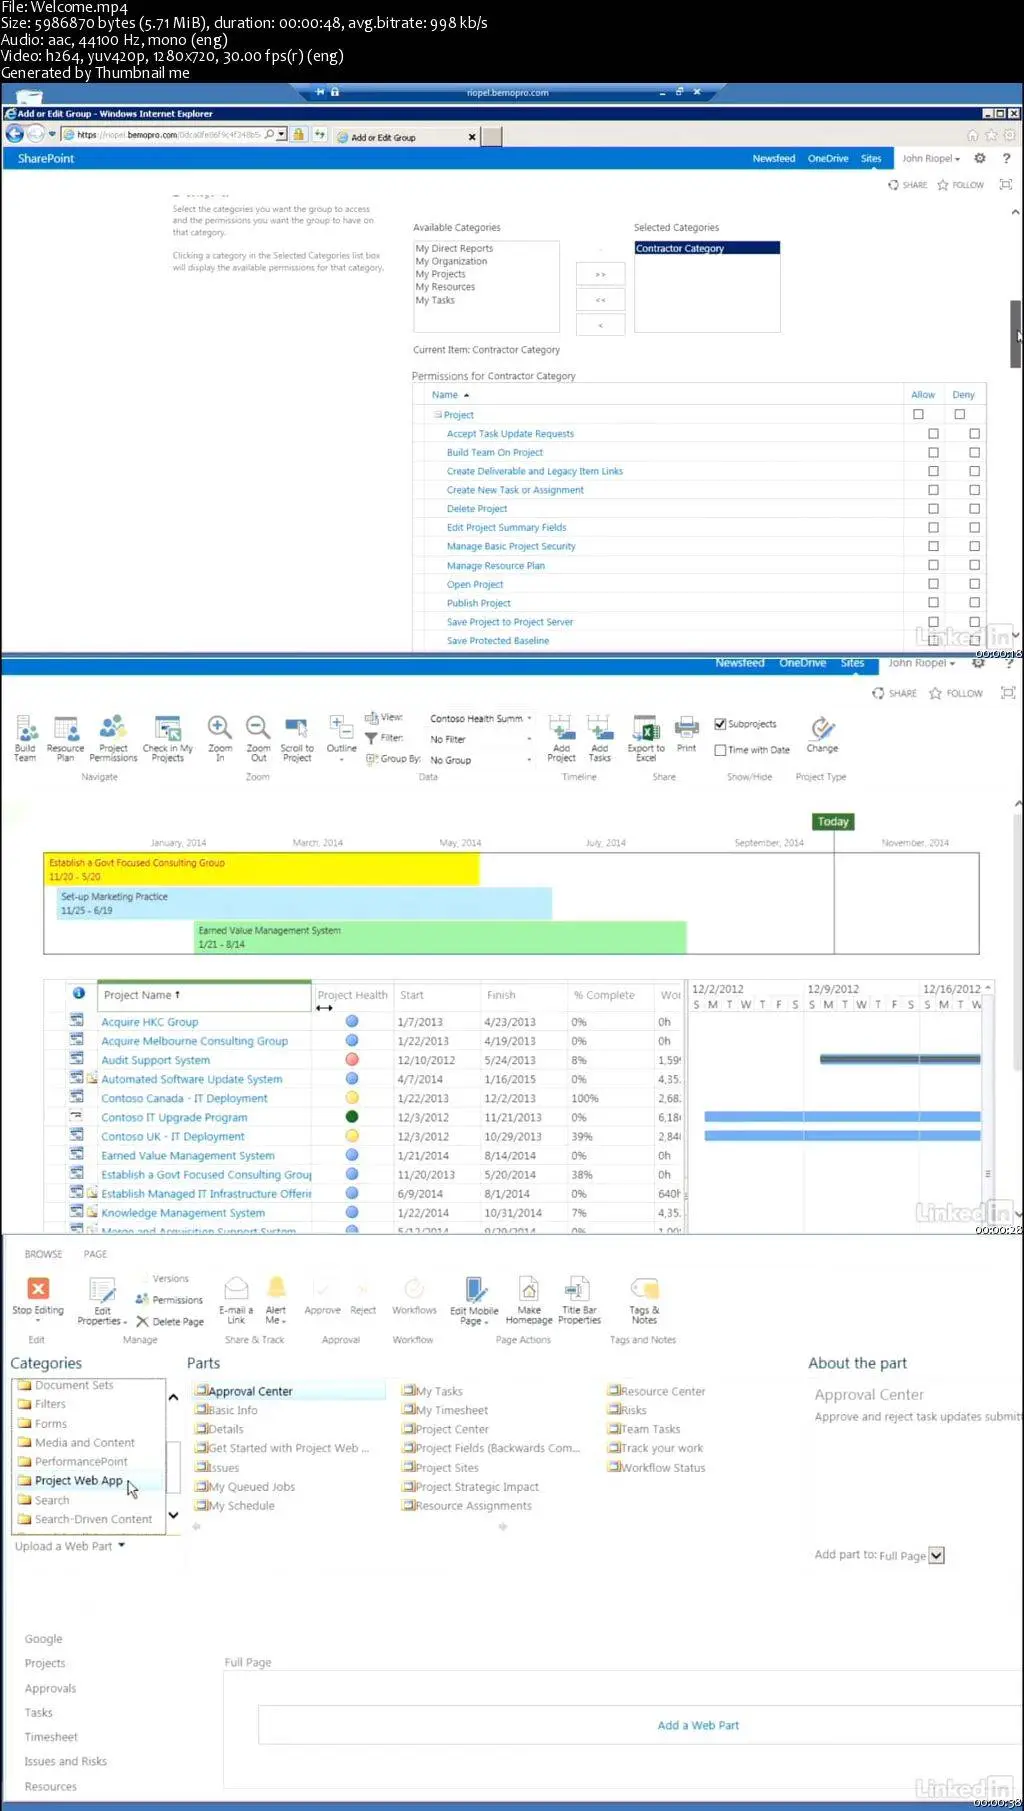Click the Print icon in ribbon

click(686, 727)
